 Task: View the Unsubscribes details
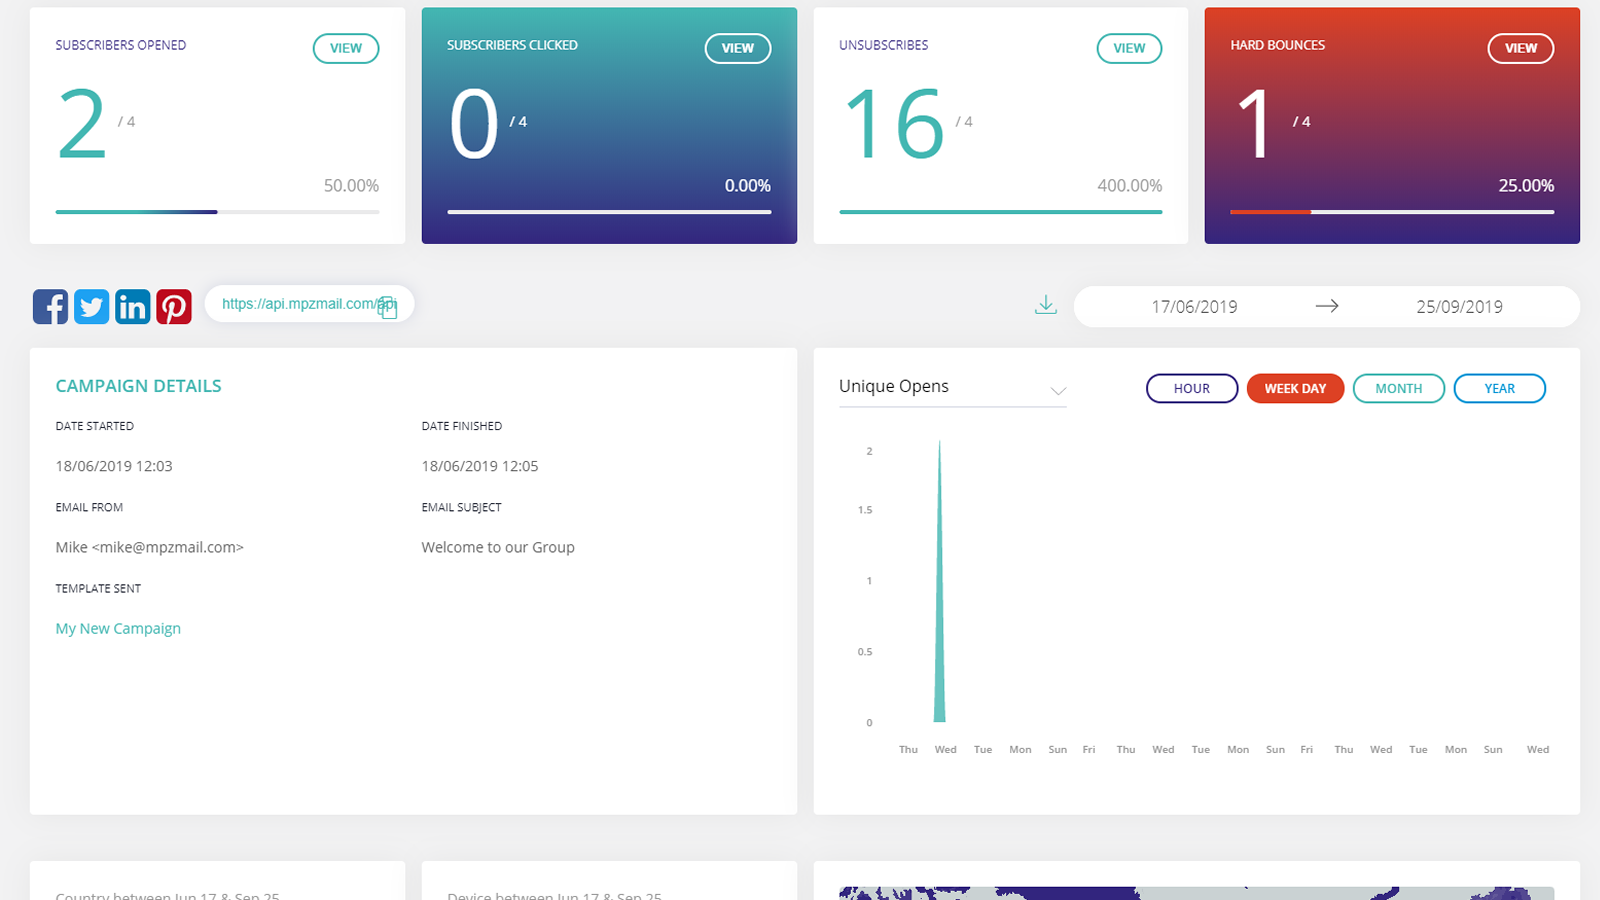[x=1129, y=48]
